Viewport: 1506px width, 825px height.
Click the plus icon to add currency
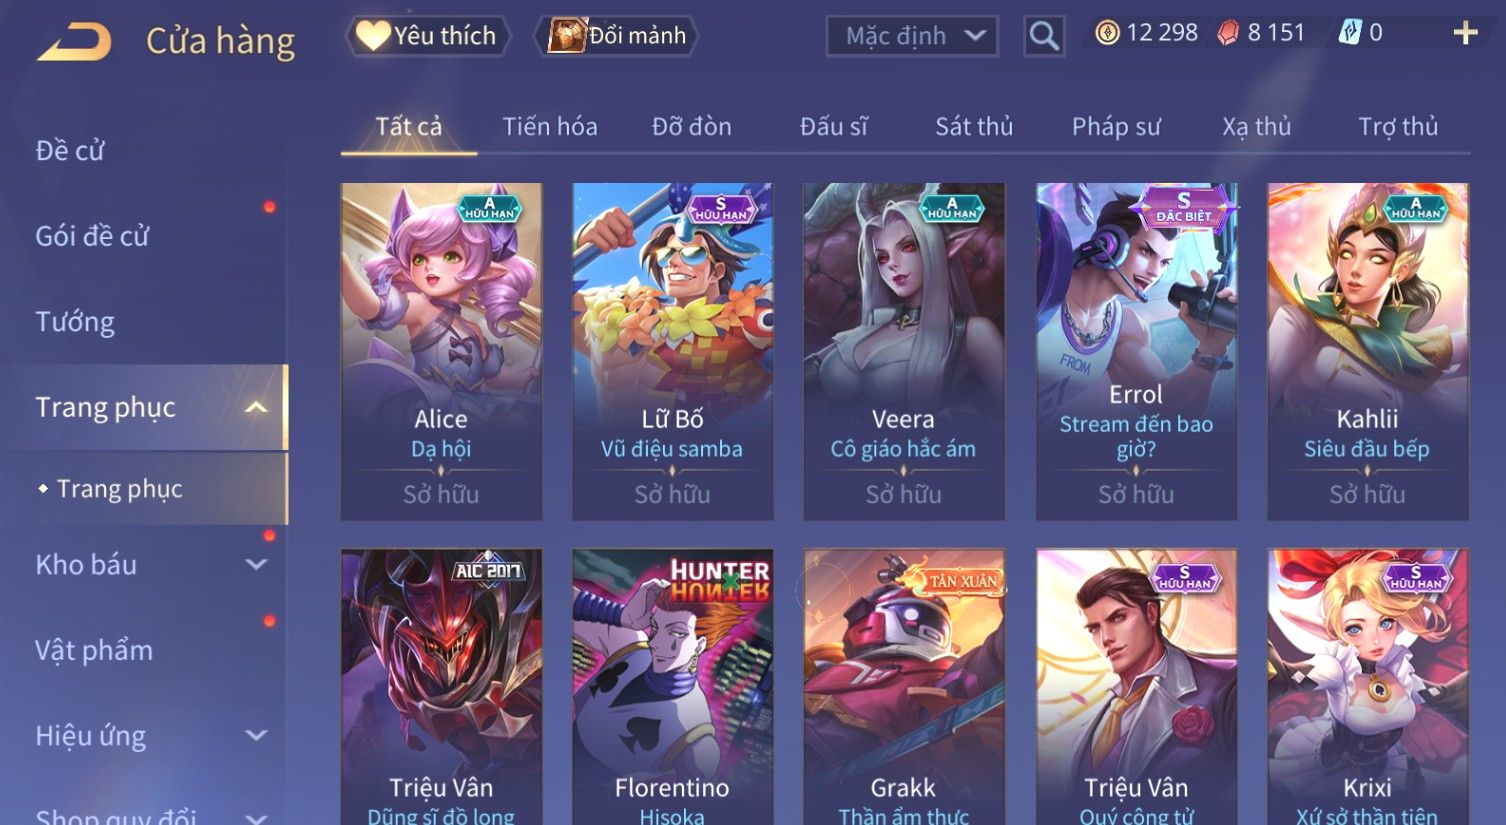(1465, 33)
